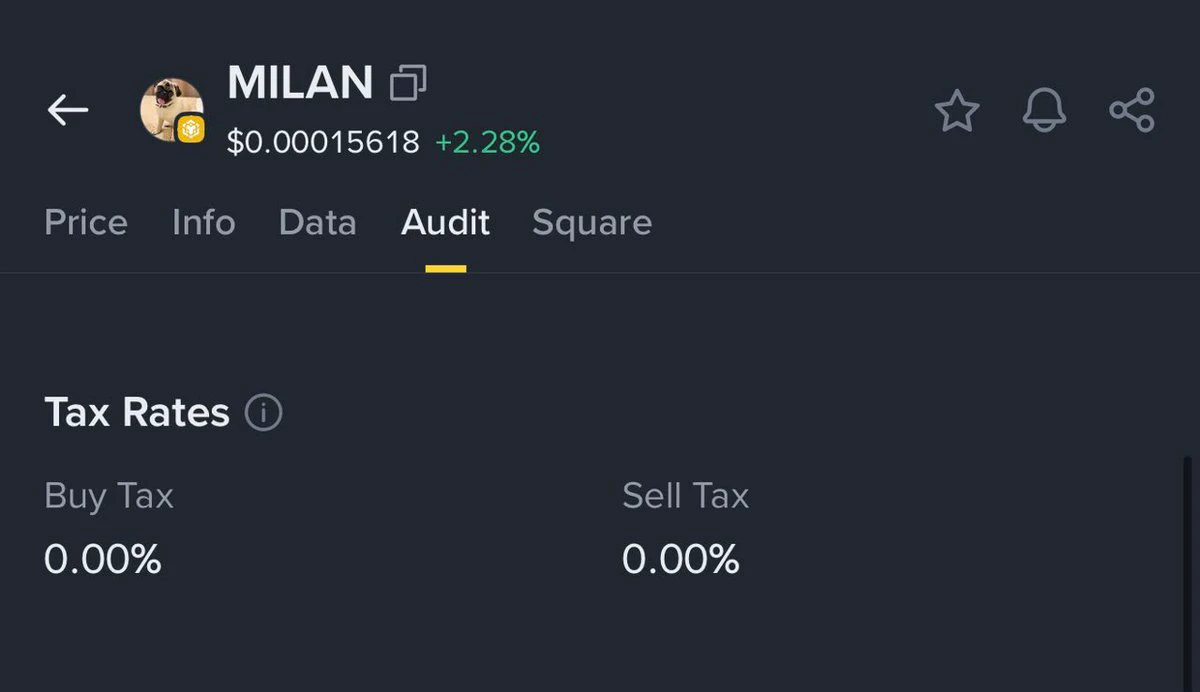Tap the +2.28% price change
The height and width of the screenshot is (692, 1200).
487,142
